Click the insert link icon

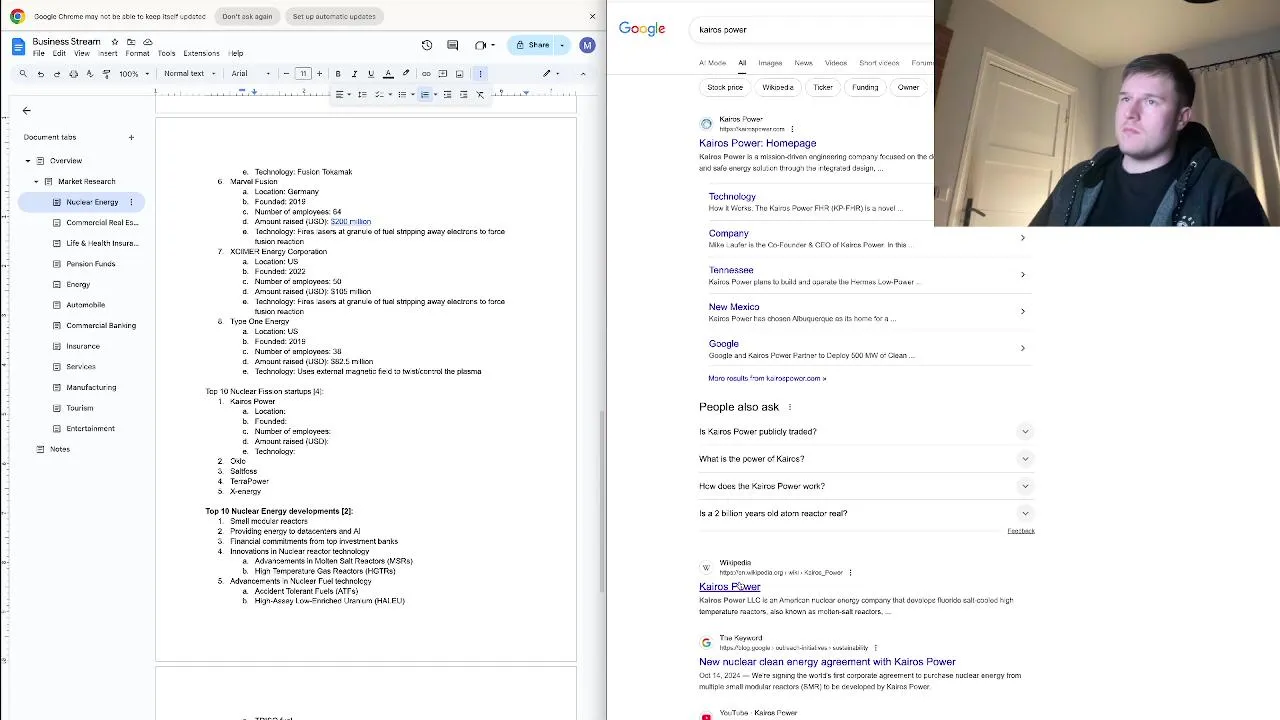point(426,74)
